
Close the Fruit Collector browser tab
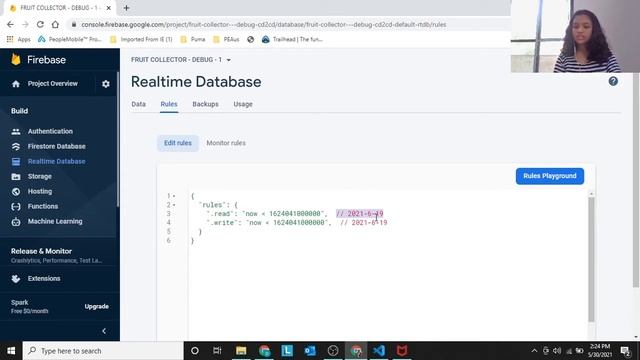click(108, 8)
